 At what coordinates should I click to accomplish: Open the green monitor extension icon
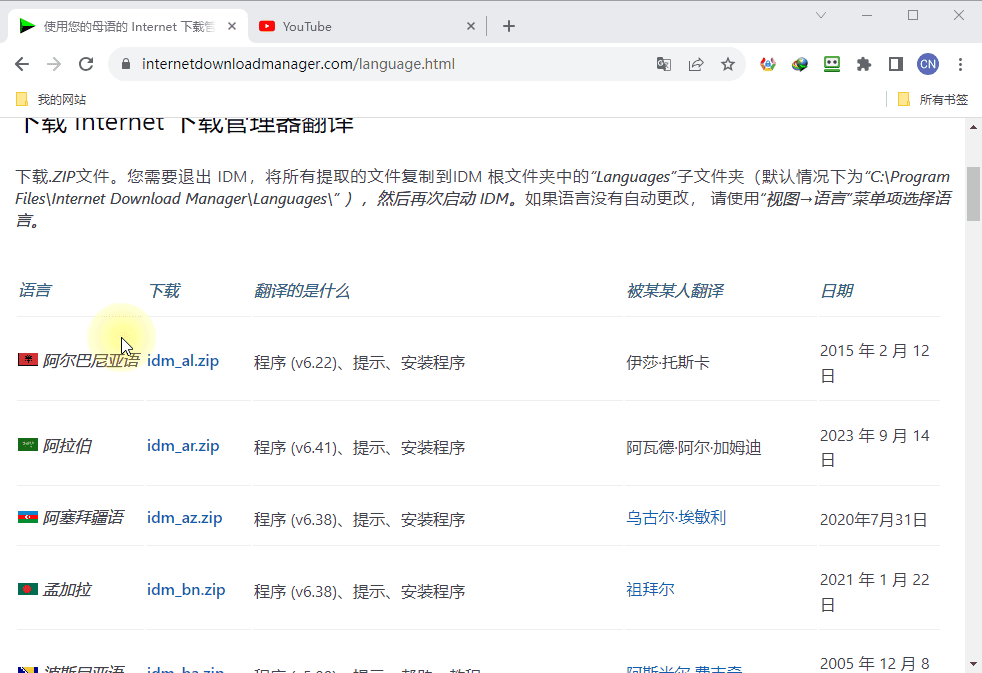[832, 64]
